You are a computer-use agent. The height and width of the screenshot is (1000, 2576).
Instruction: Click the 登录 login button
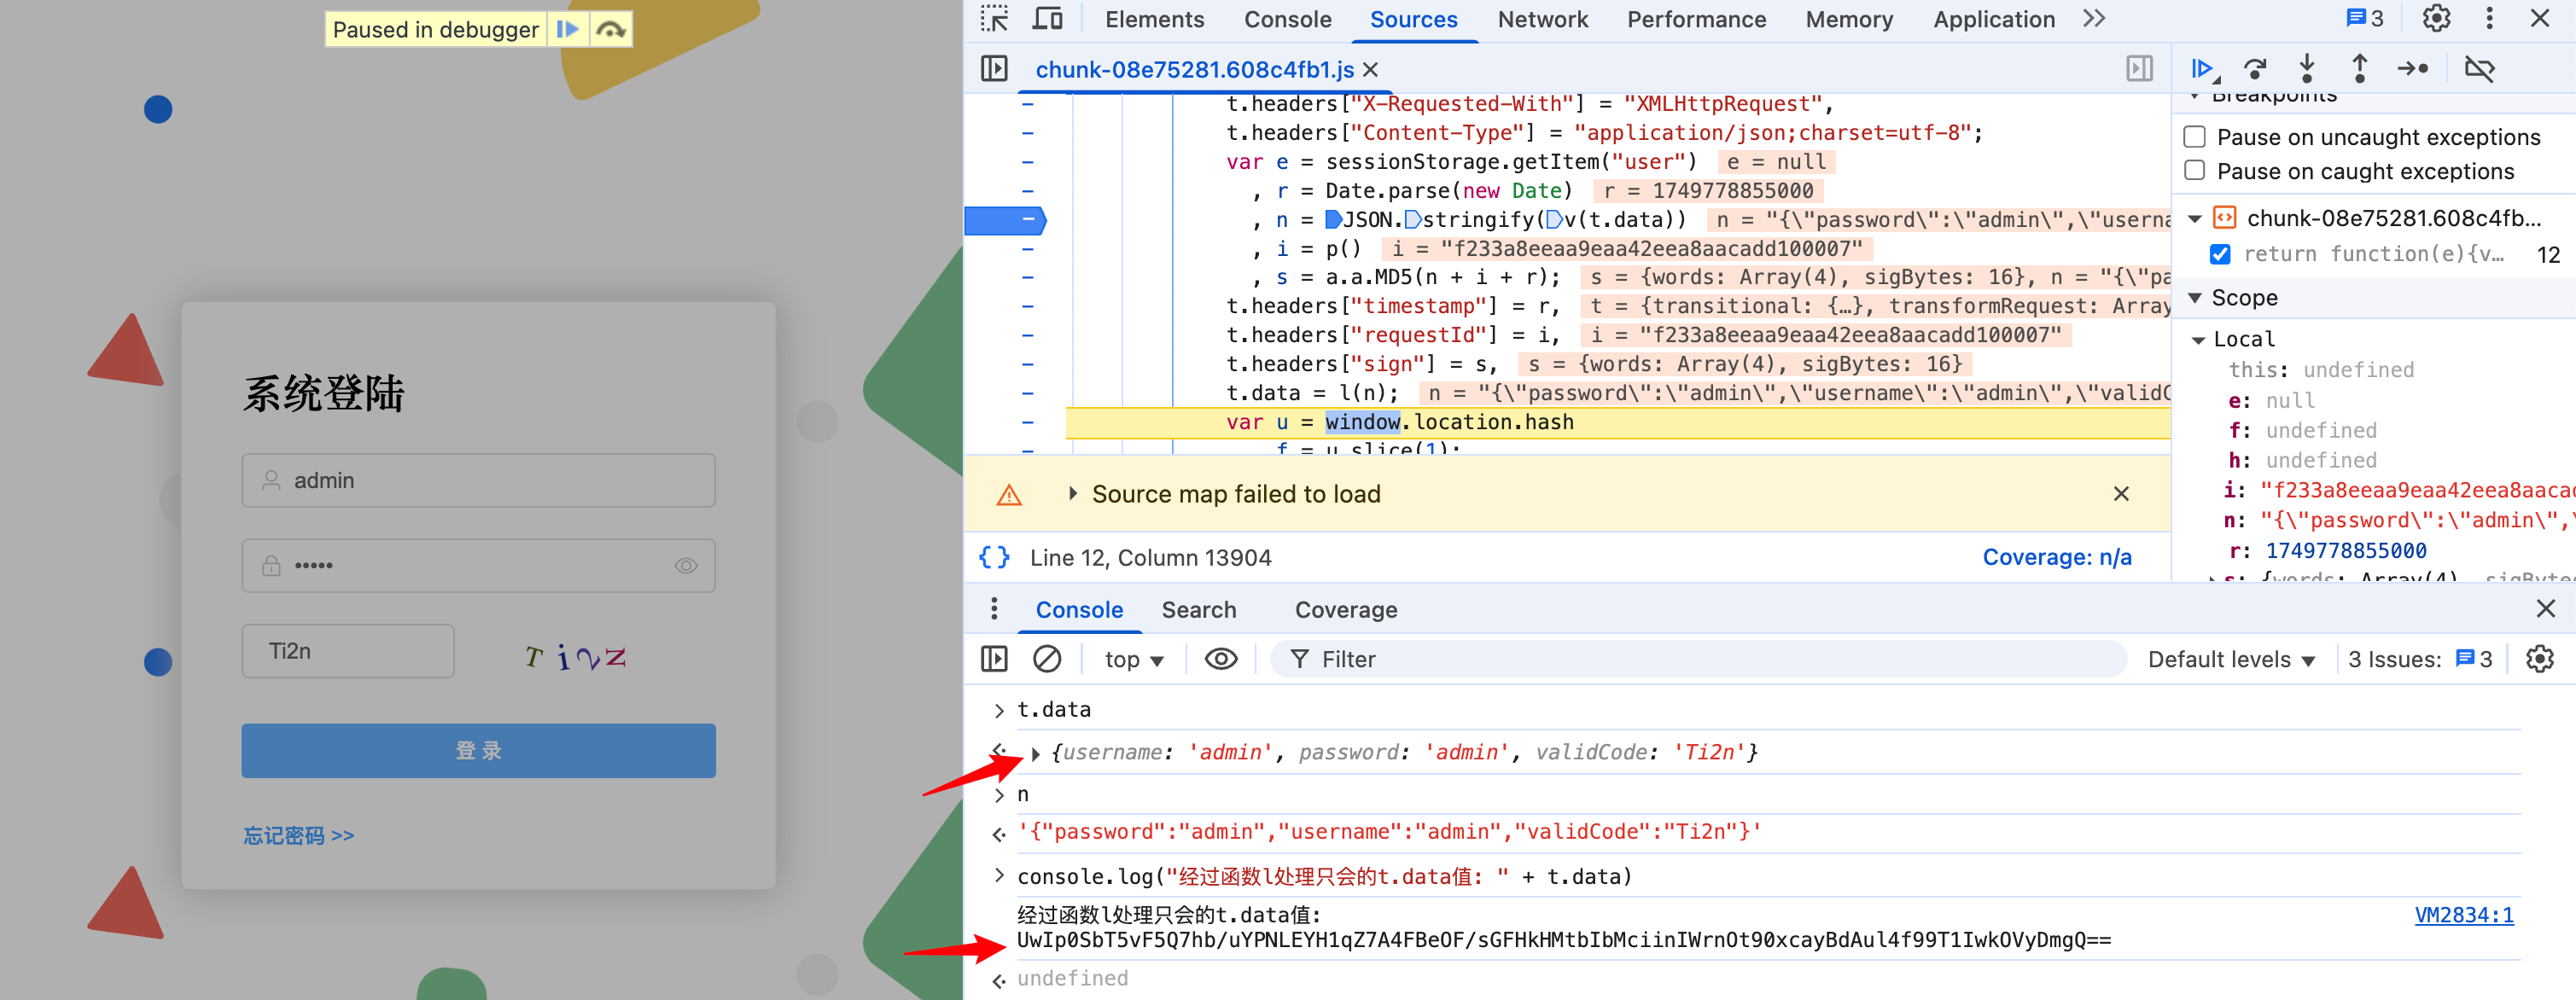pos(478,750)
